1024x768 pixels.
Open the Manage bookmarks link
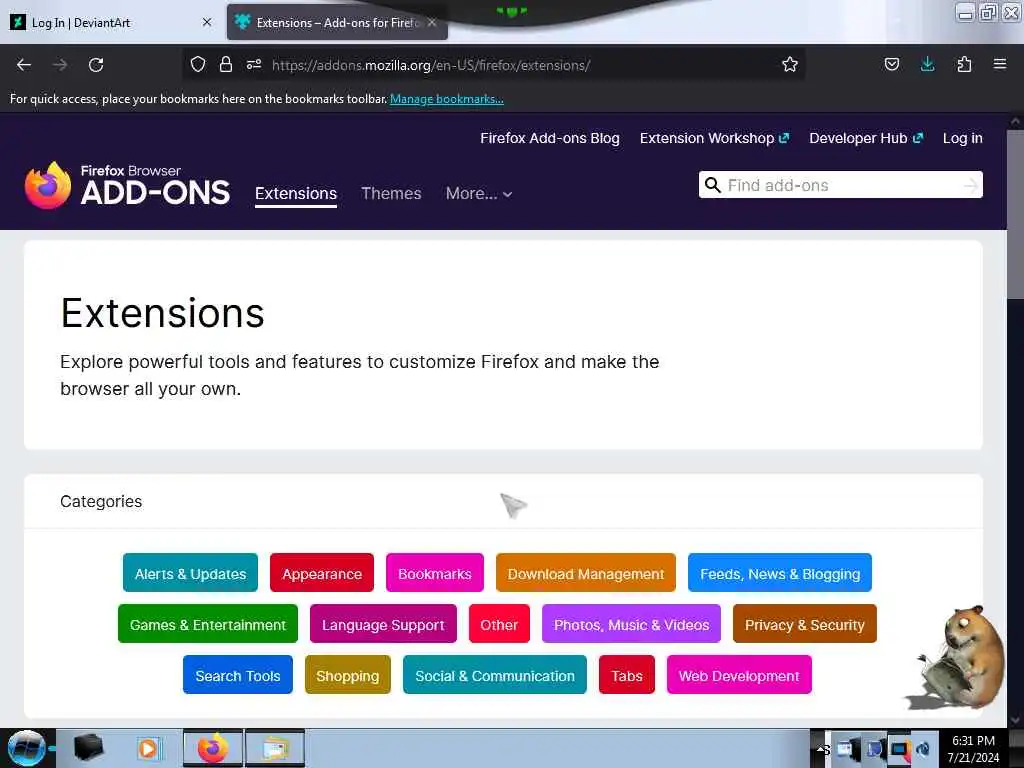click(447, 99)
